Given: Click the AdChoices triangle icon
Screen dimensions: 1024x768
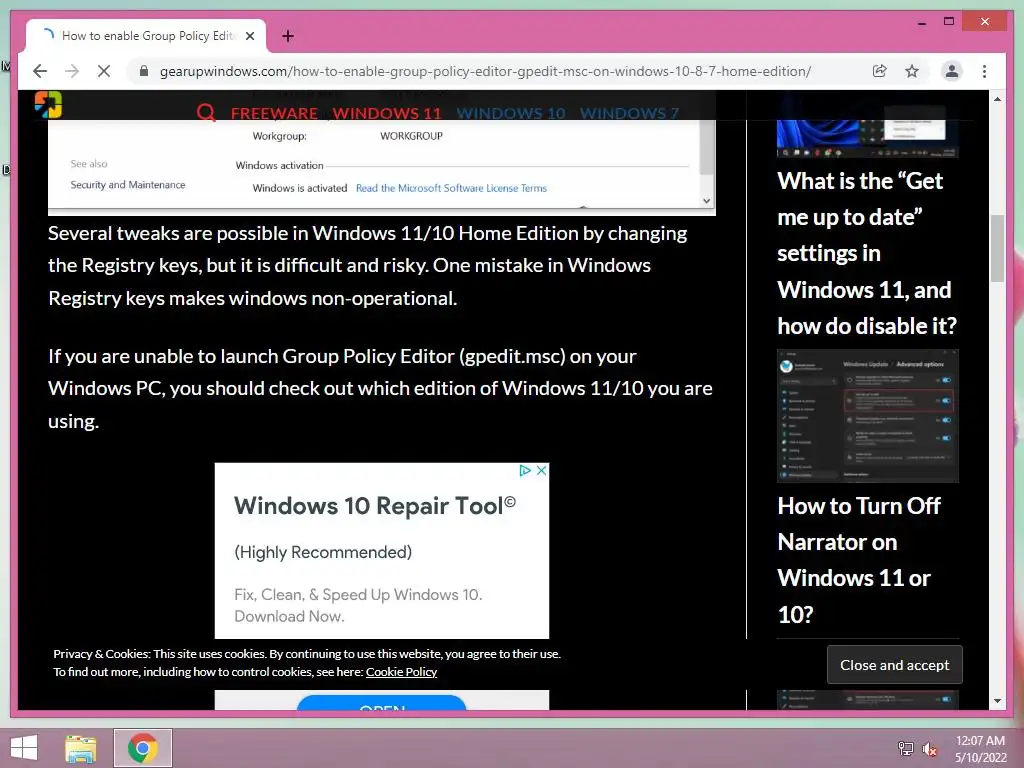Looking at the screenshot, I should [x=524, y=470].
